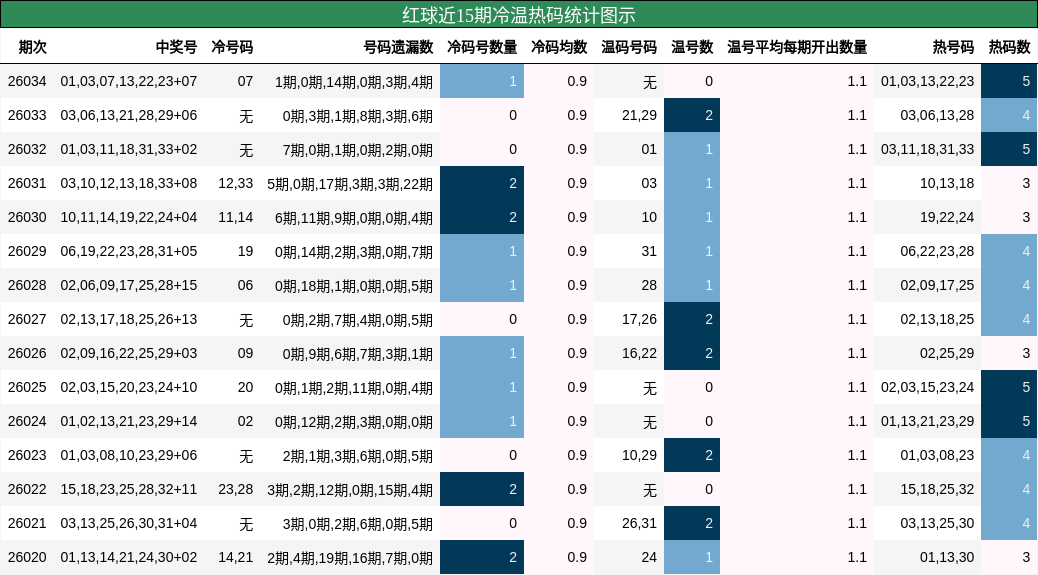The width and height of the screenshot is (1038, 575).
Task: Click the title 红球近15期冷温热码统计图示
Action: tap(518, 15)
